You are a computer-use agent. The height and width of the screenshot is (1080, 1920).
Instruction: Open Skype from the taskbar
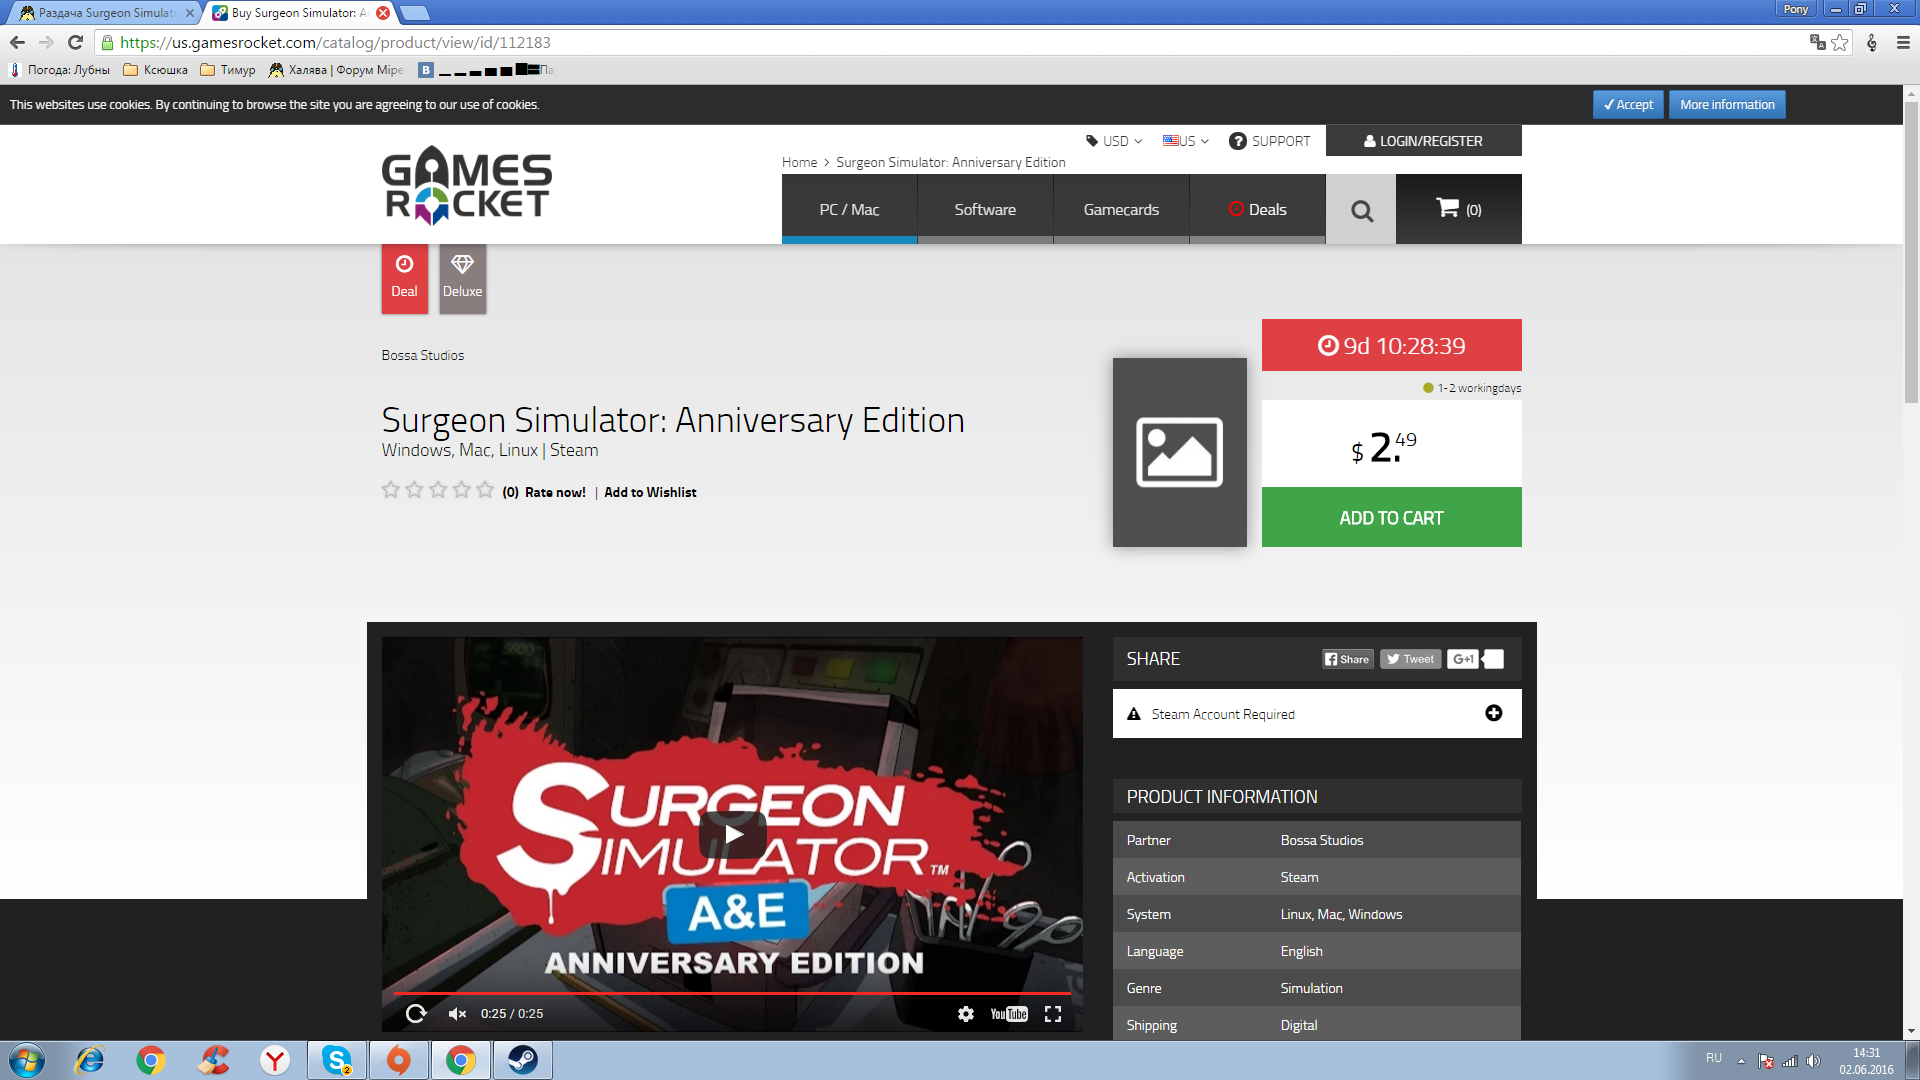(x=337, y=1060)
